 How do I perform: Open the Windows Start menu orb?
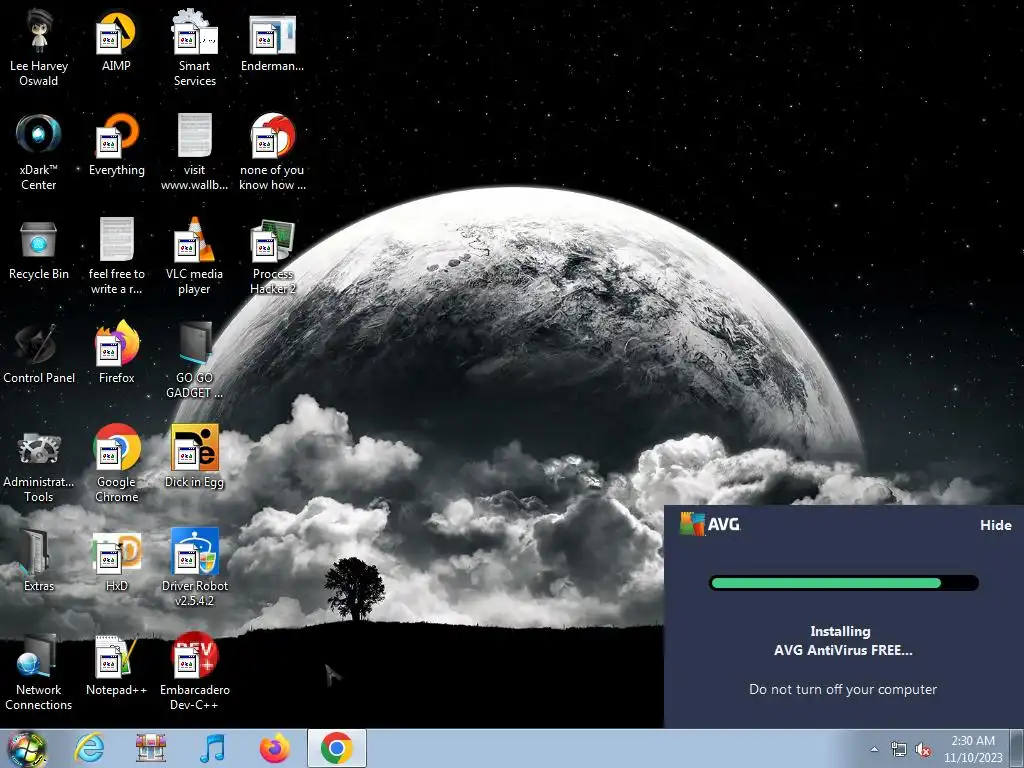(x=26, y=748)
